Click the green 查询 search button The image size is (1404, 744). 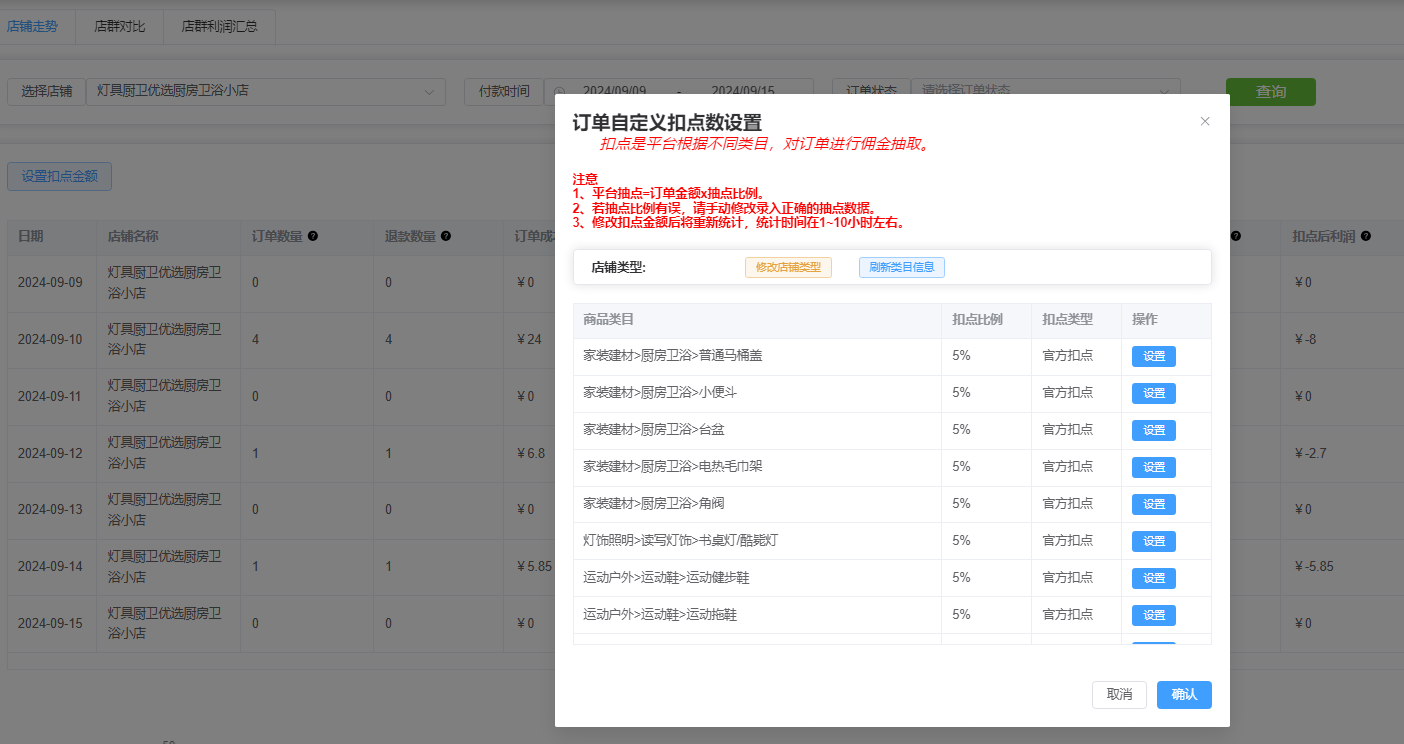[x=1270, y=92]
